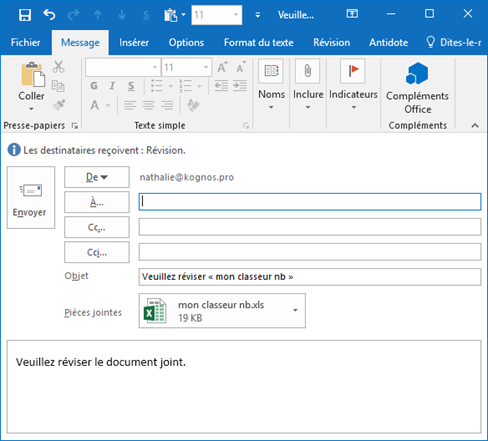Switch to the Insérer tab
The width and height of the screenshot is (488, 441).
[134, 43]
